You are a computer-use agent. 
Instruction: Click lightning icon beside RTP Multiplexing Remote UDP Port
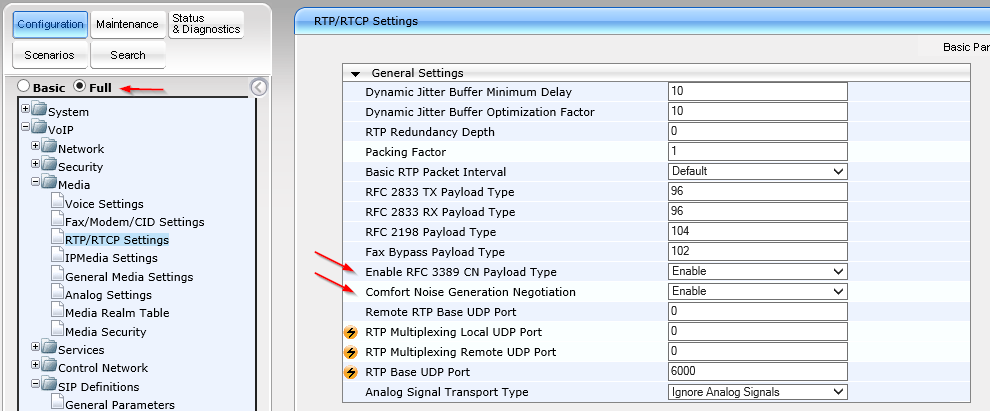(x=350, y=352)
